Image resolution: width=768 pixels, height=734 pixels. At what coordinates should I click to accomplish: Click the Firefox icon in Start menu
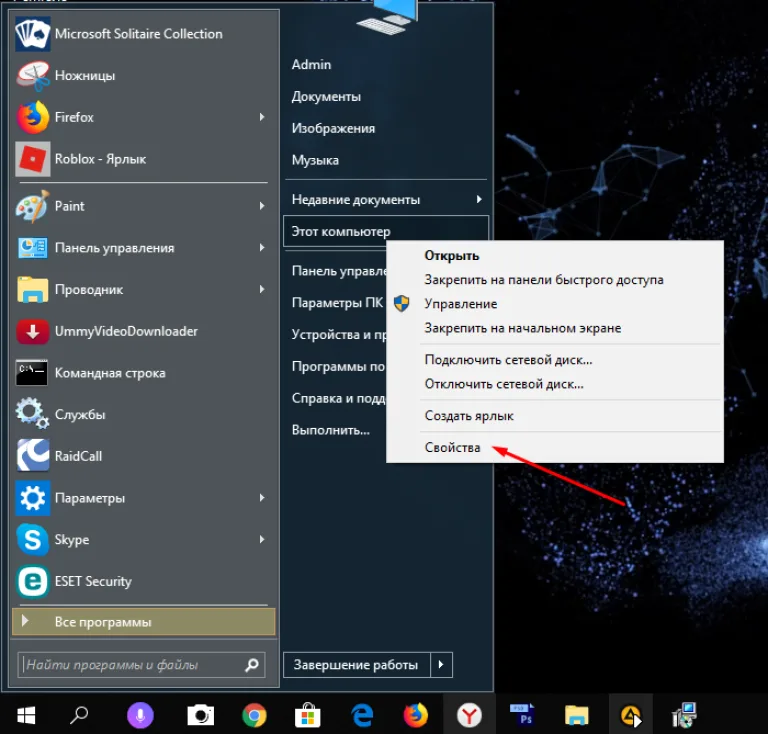click(32, 117)
